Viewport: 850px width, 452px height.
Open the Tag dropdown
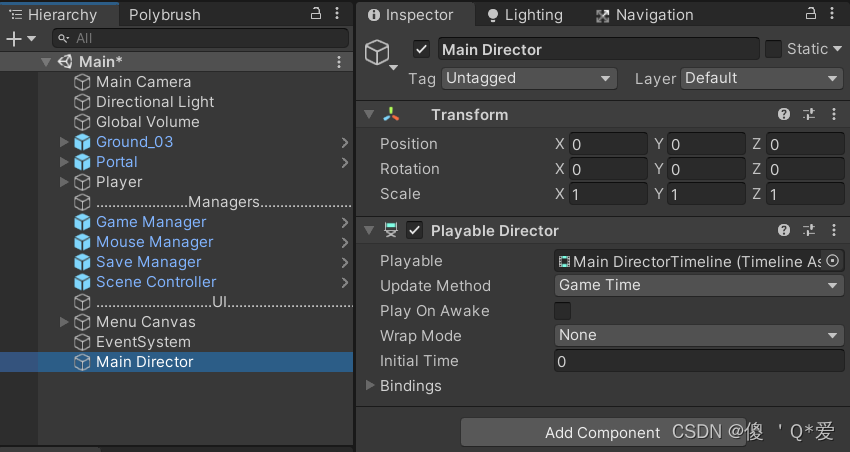[529, 78]
